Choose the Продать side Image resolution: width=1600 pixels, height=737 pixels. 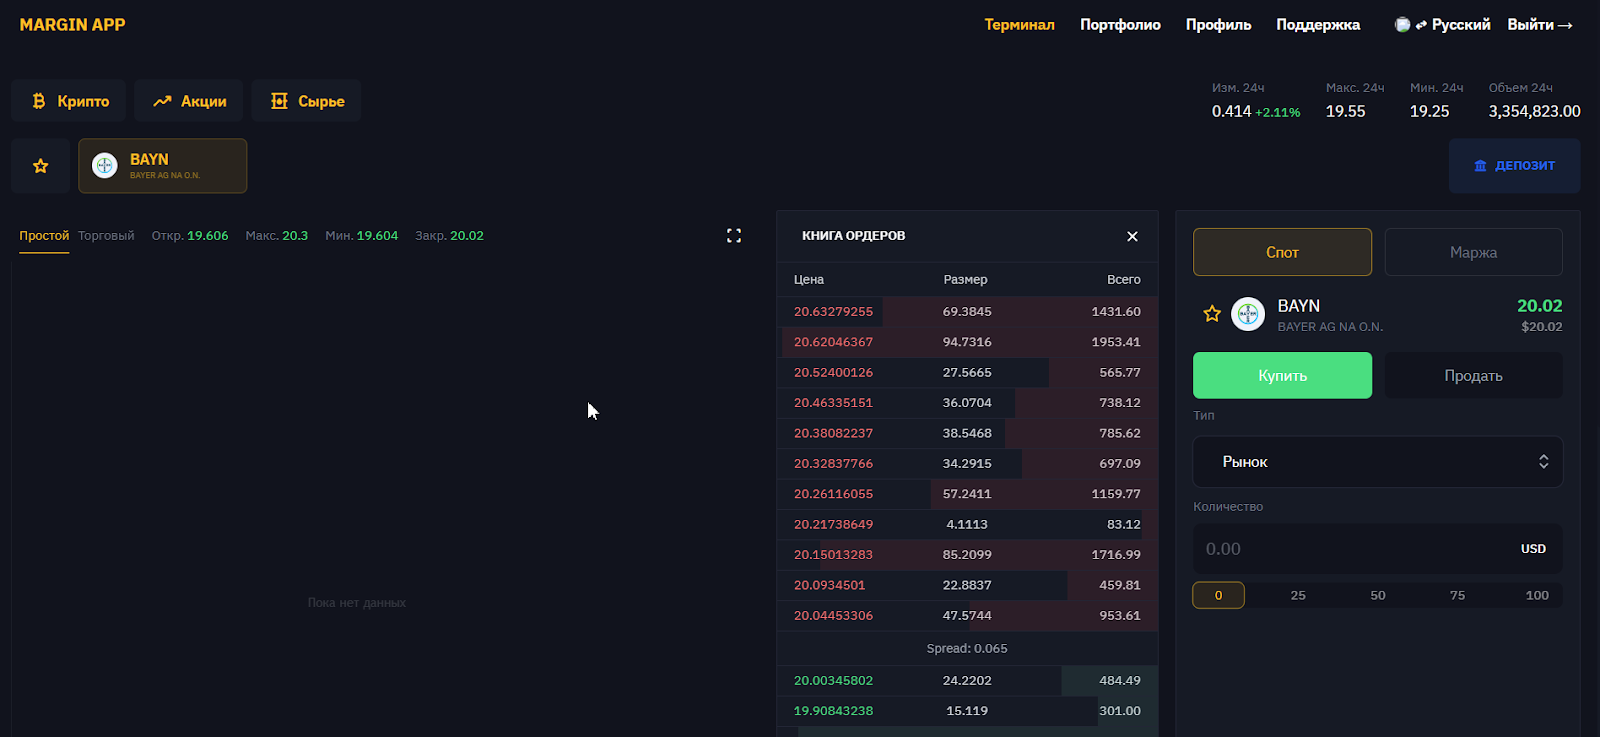1473,376
